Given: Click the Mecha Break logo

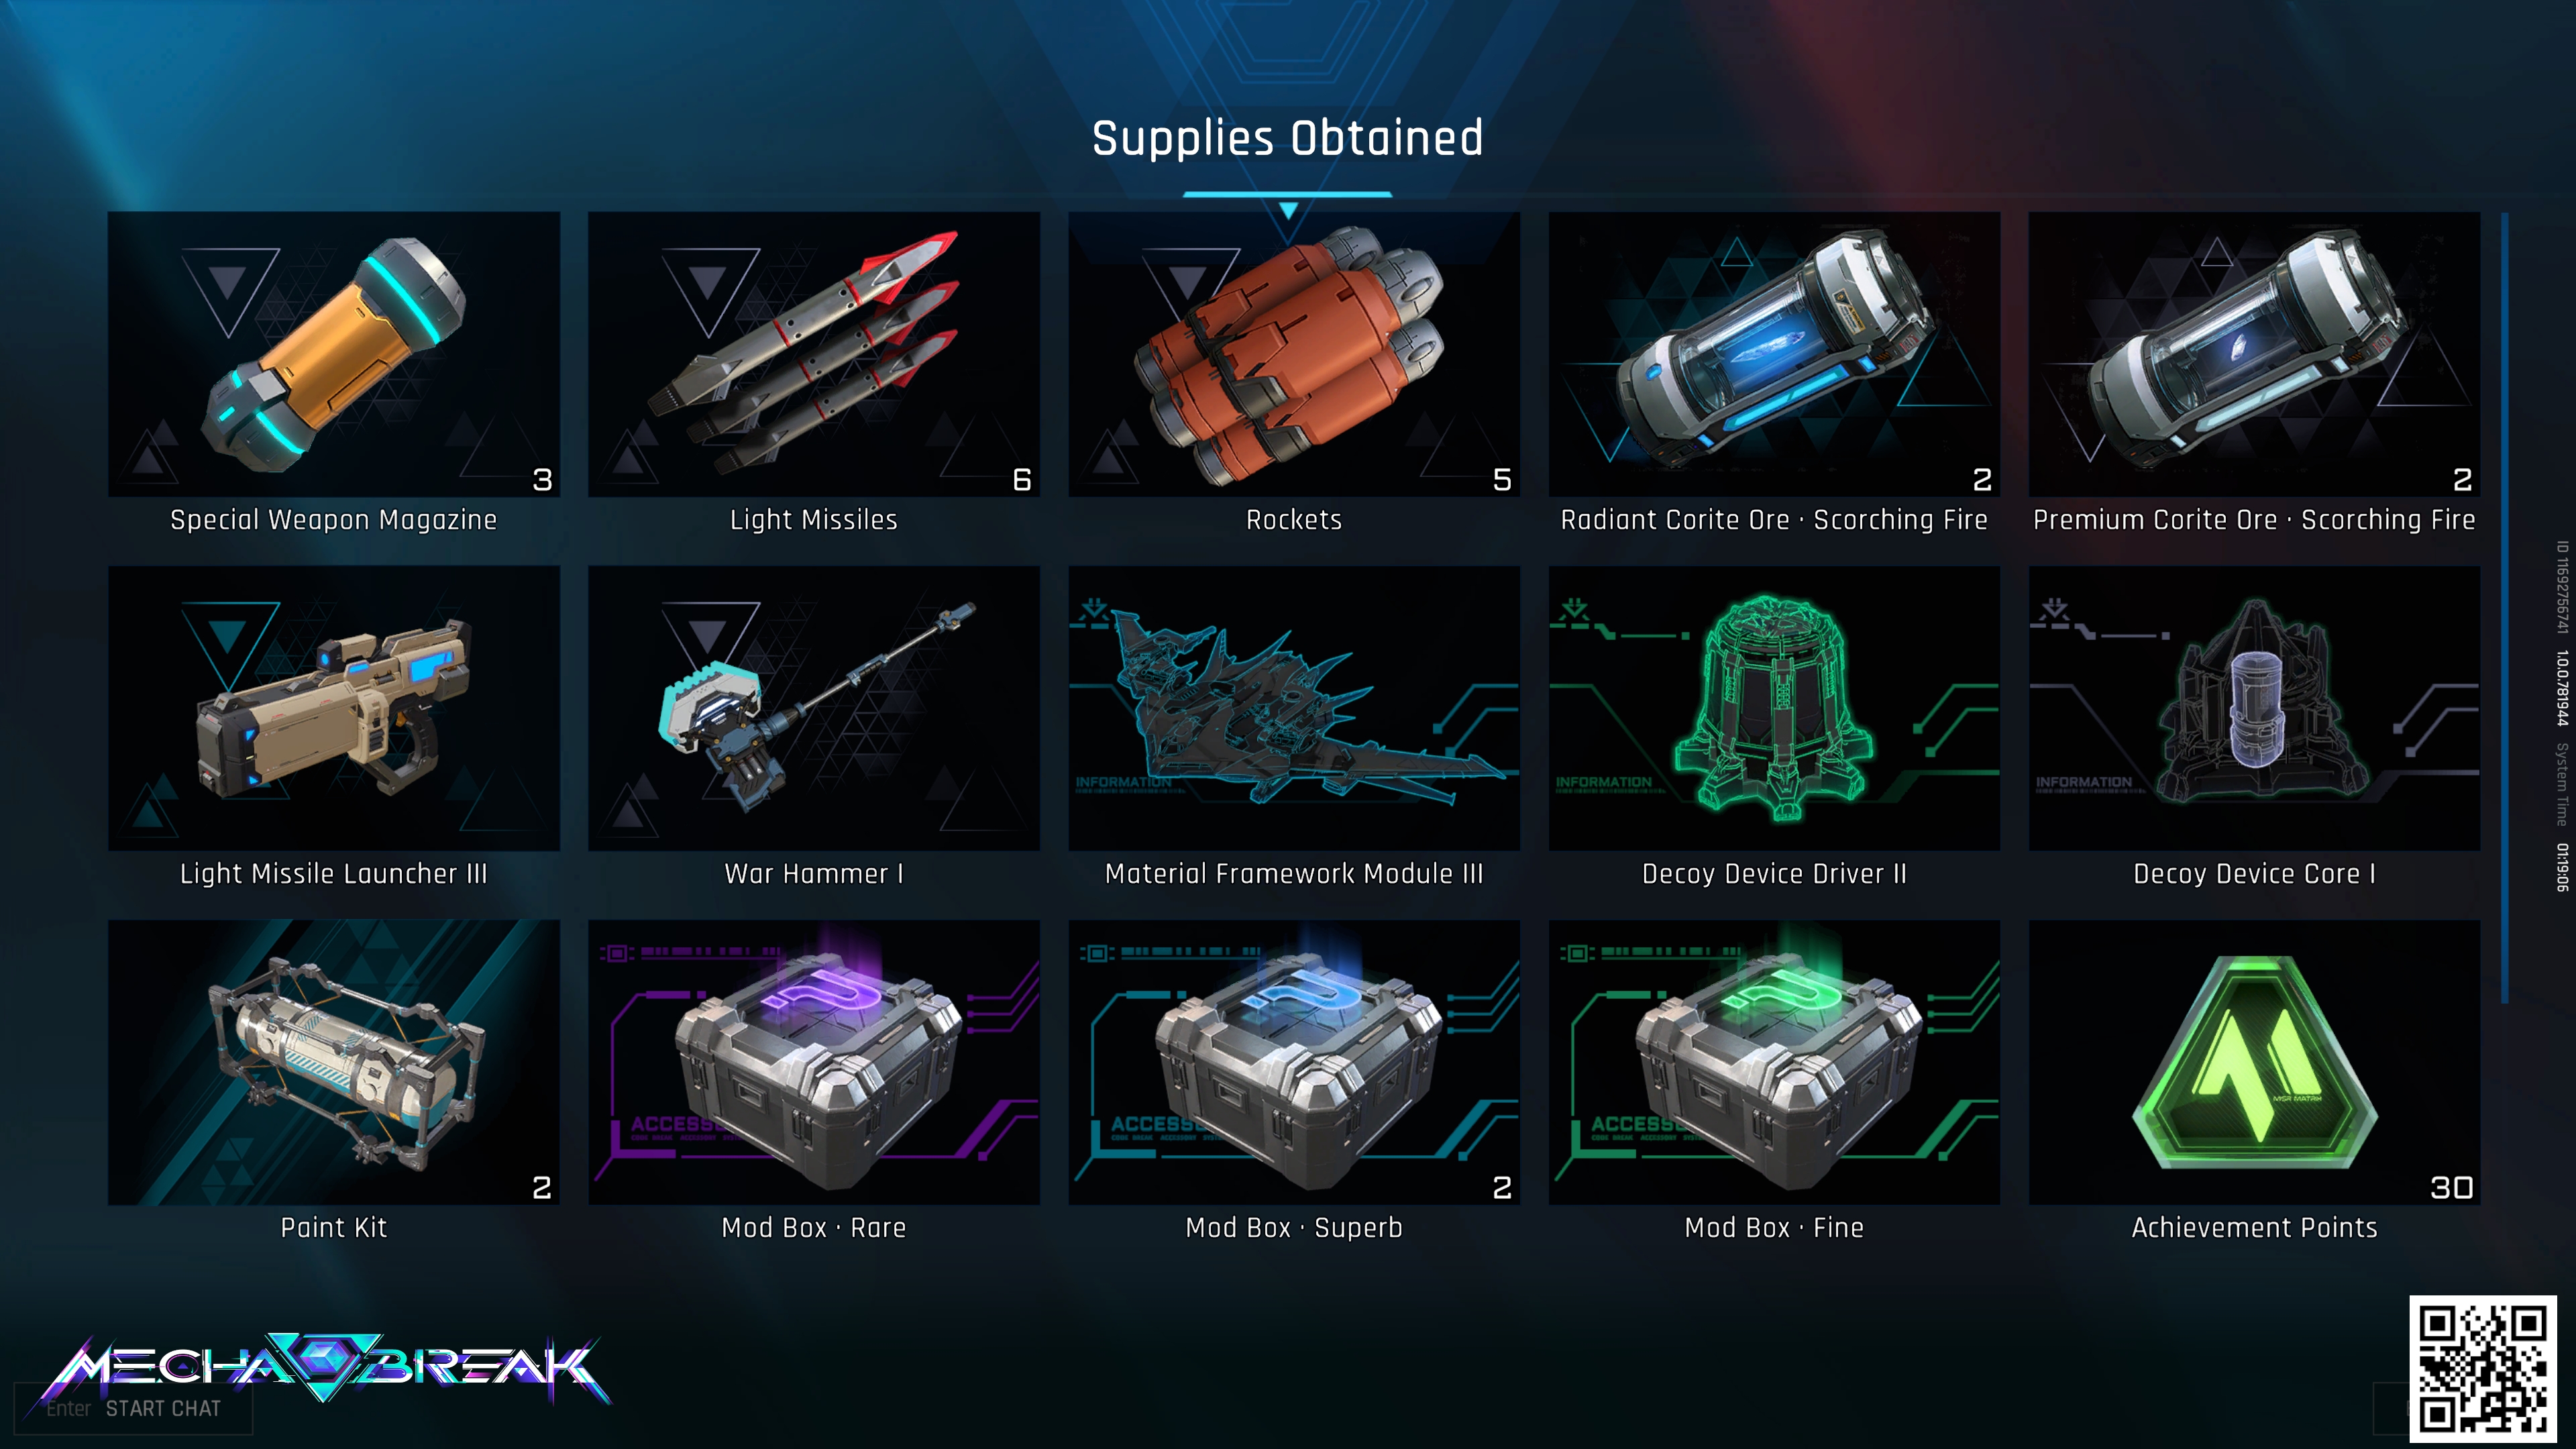Looking at the screenshot, I should (325, 1366).
